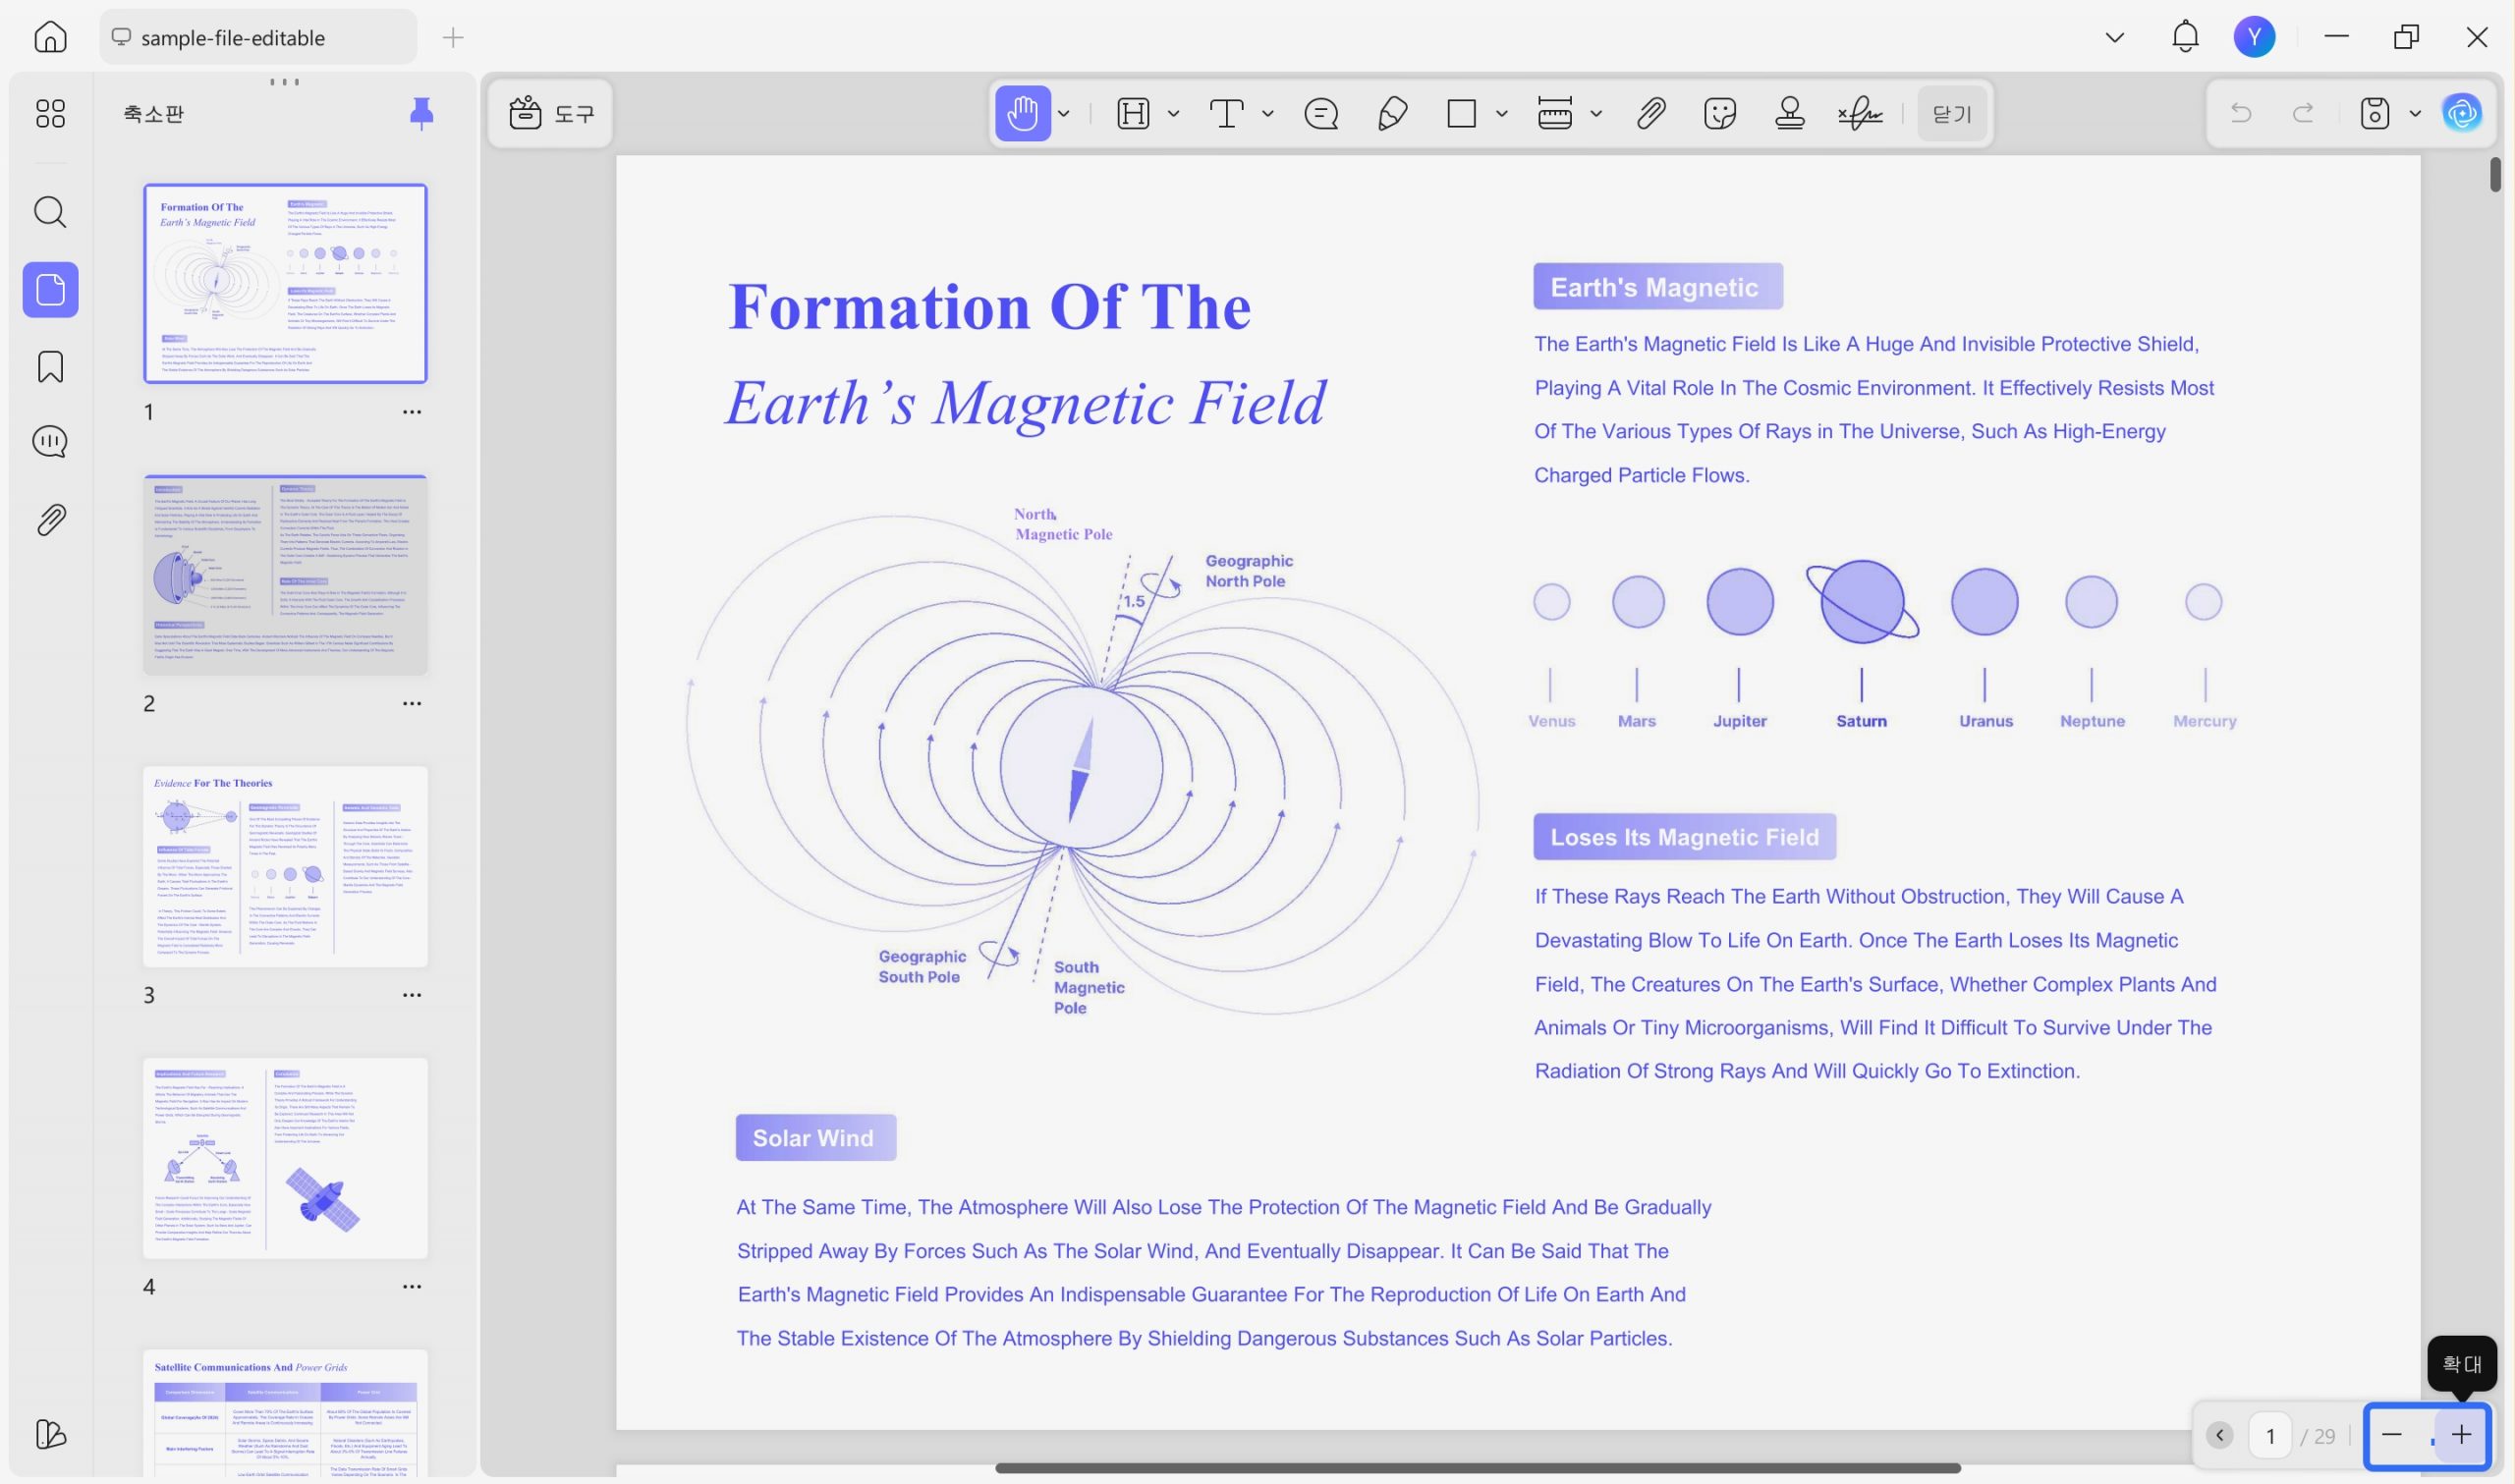Unpin the 축소판 thumbnail panel
Viewport: 2515px width, 1484px height.
pos(422,113)
